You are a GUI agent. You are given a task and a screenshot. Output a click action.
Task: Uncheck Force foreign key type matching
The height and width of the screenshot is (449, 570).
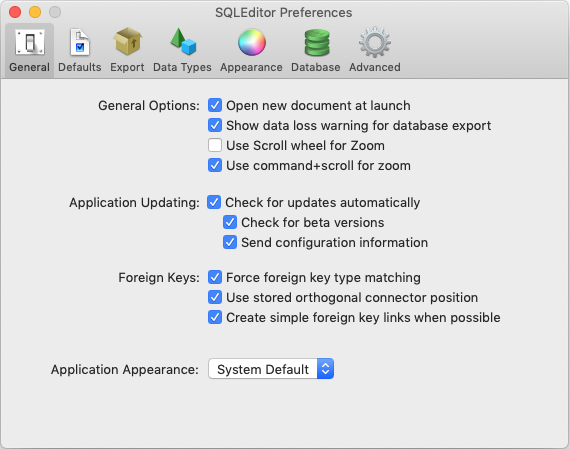pyautogui.click(x=215, y=277)
